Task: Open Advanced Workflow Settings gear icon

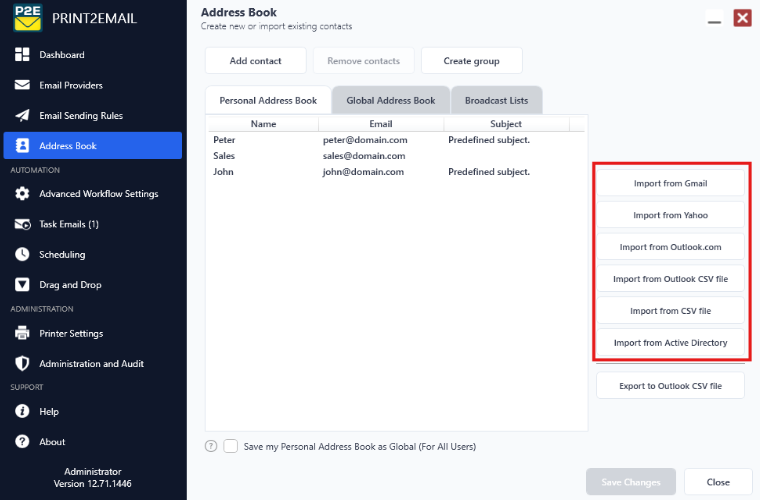Action: pyautogui.click(x=22, y=193)
